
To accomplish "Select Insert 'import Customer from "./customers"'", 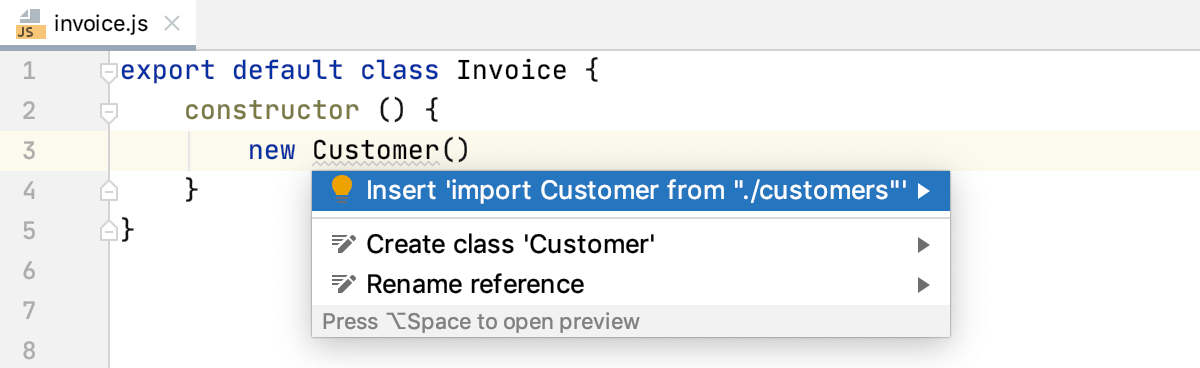I will pyautogui.click(x=631, y=190).
